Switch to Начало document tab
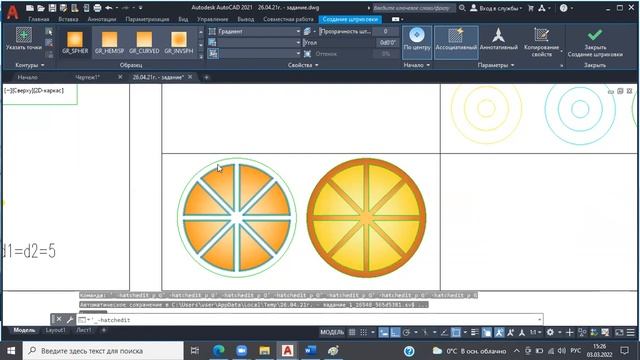Screen dimensions: 640x360 pos(28,77)
